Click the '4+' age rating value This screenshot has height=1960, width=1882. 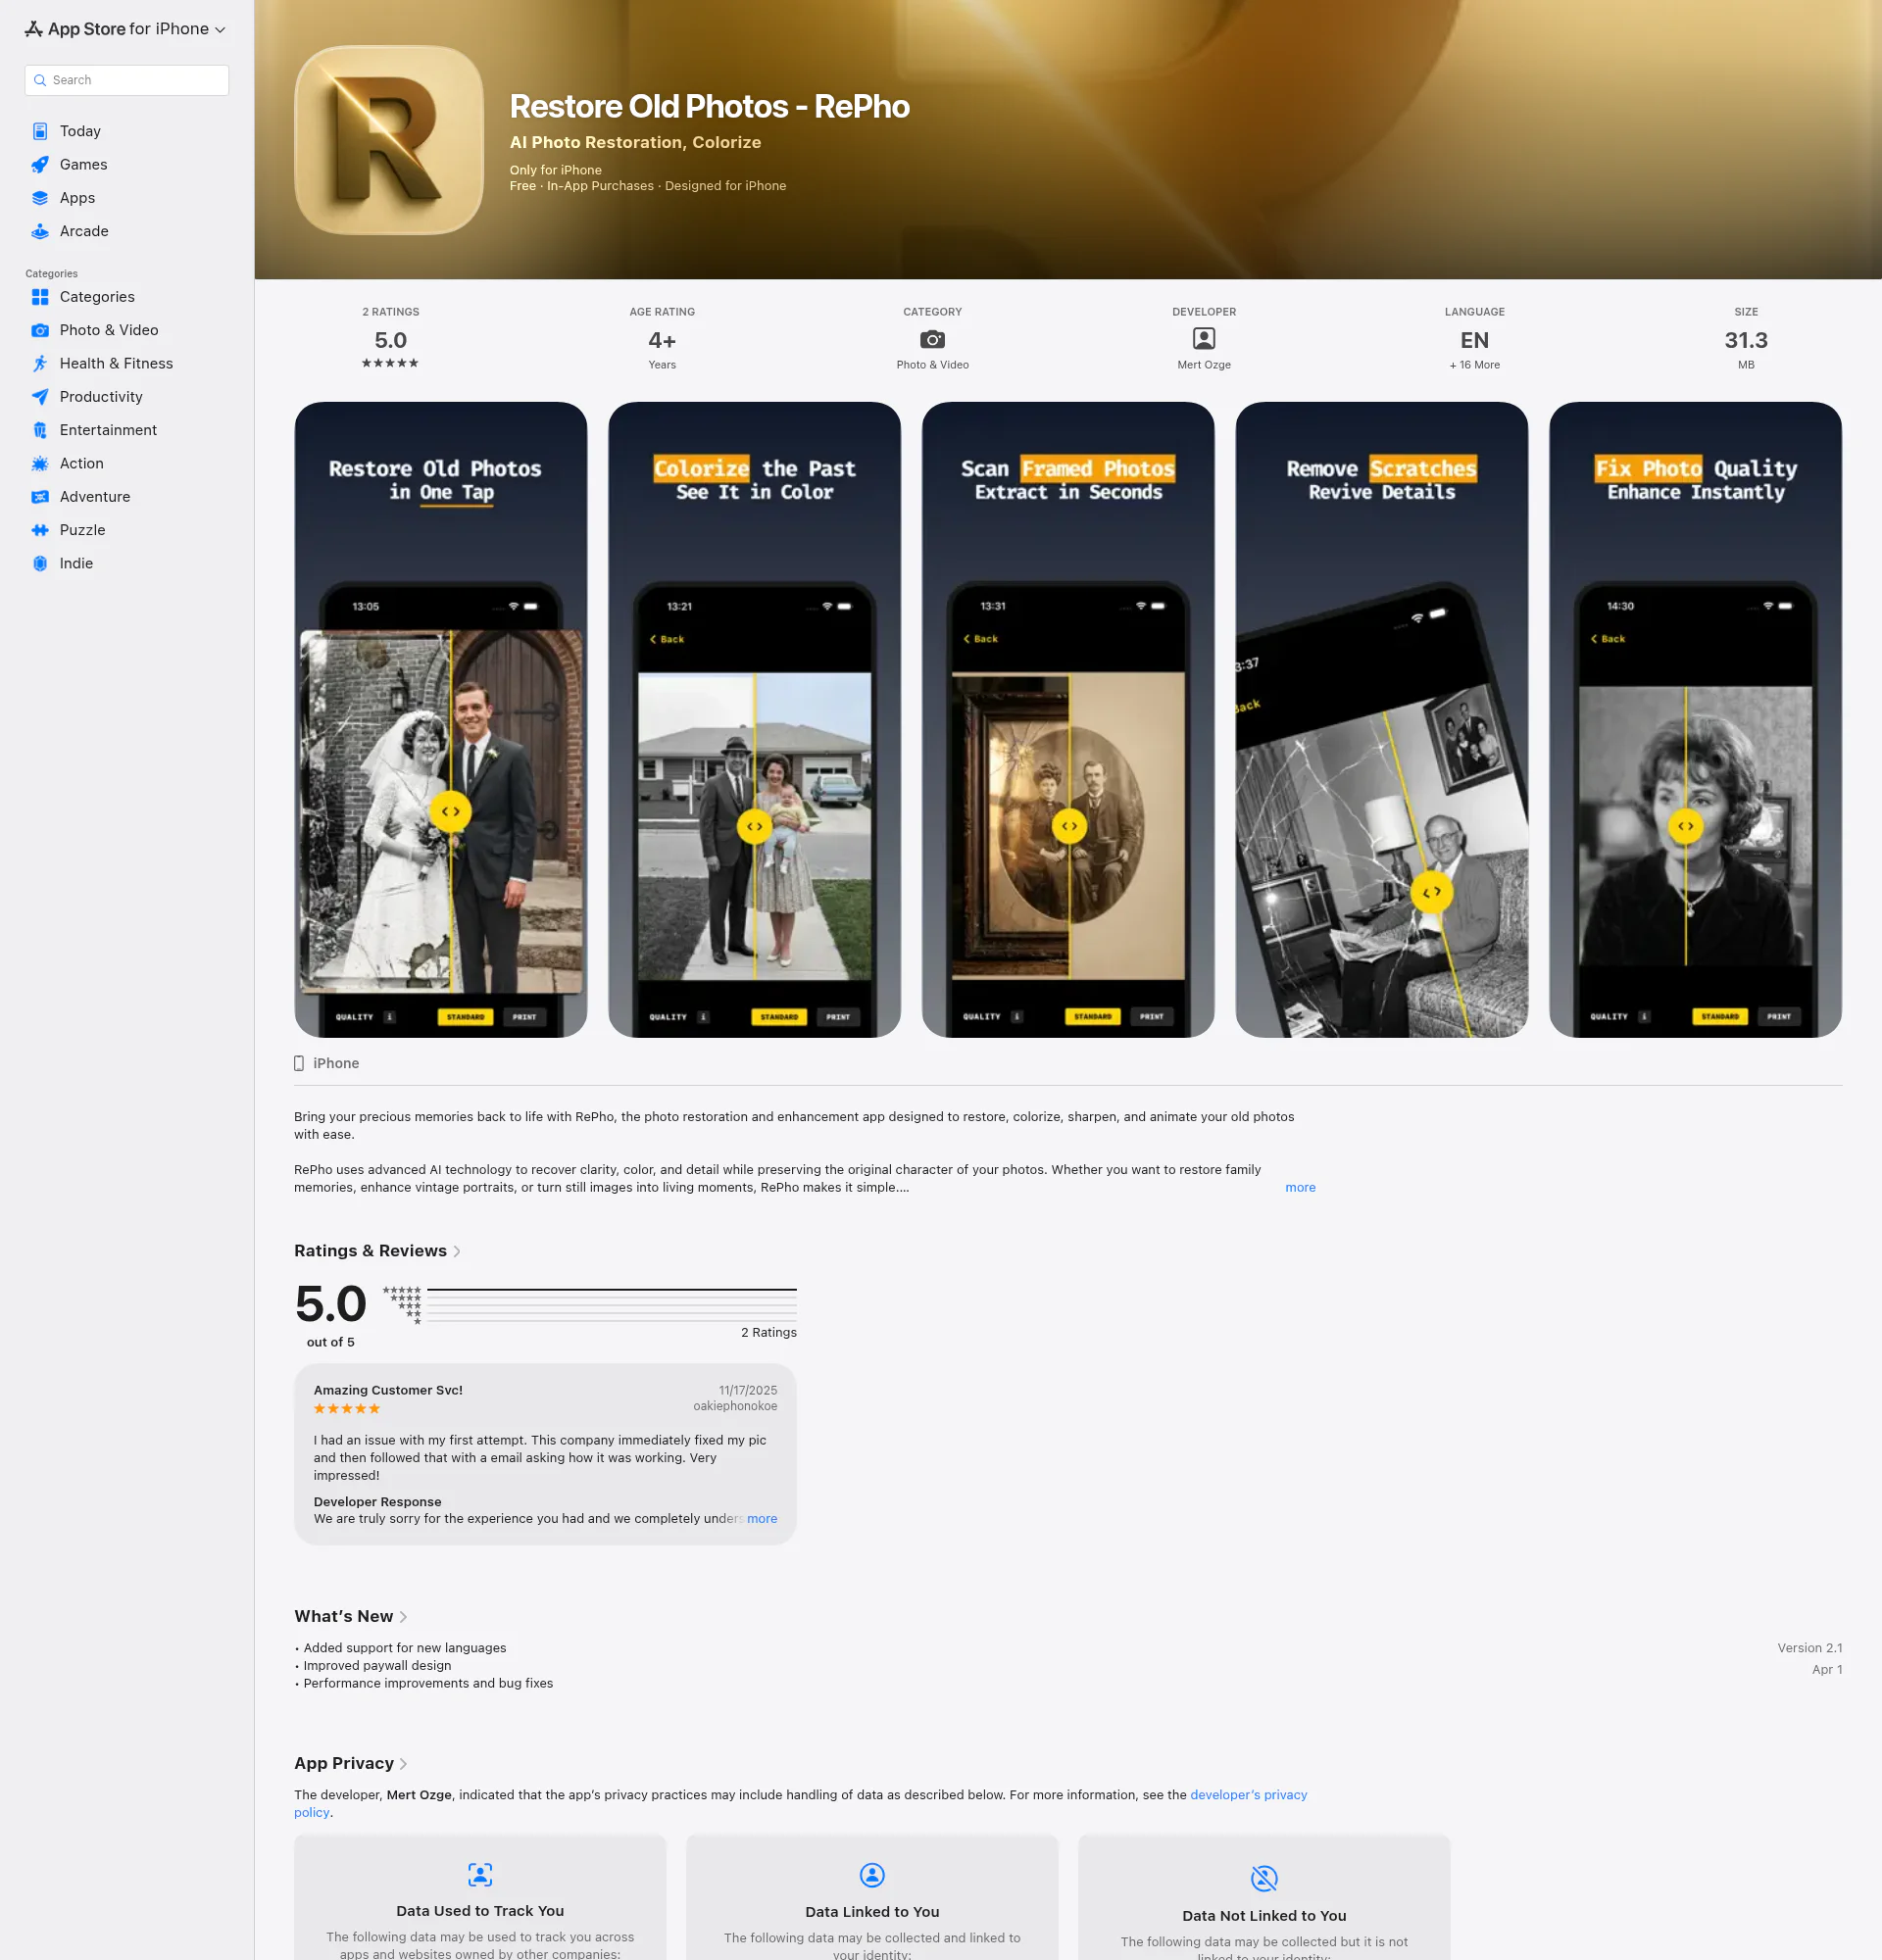coord(662,340)
